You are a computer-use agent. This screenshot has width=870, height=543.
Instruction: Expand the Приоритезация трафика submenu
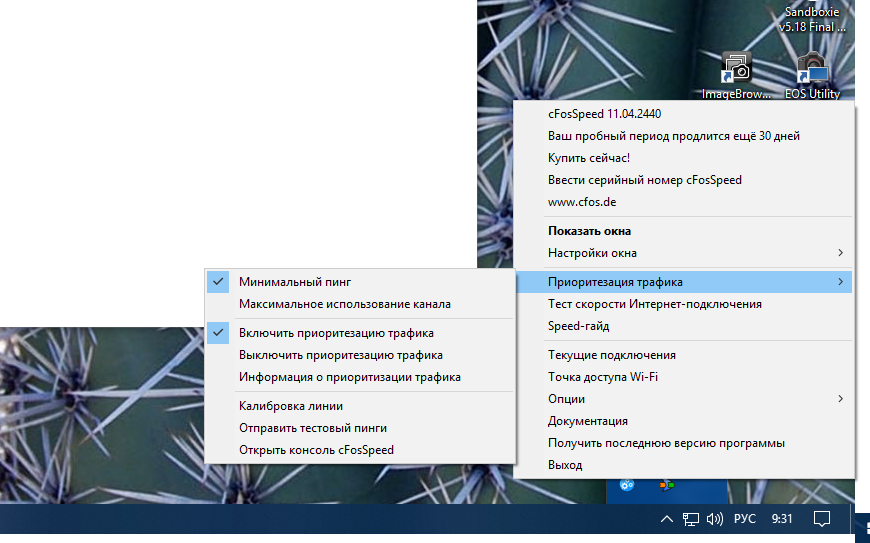coord(684,282)
